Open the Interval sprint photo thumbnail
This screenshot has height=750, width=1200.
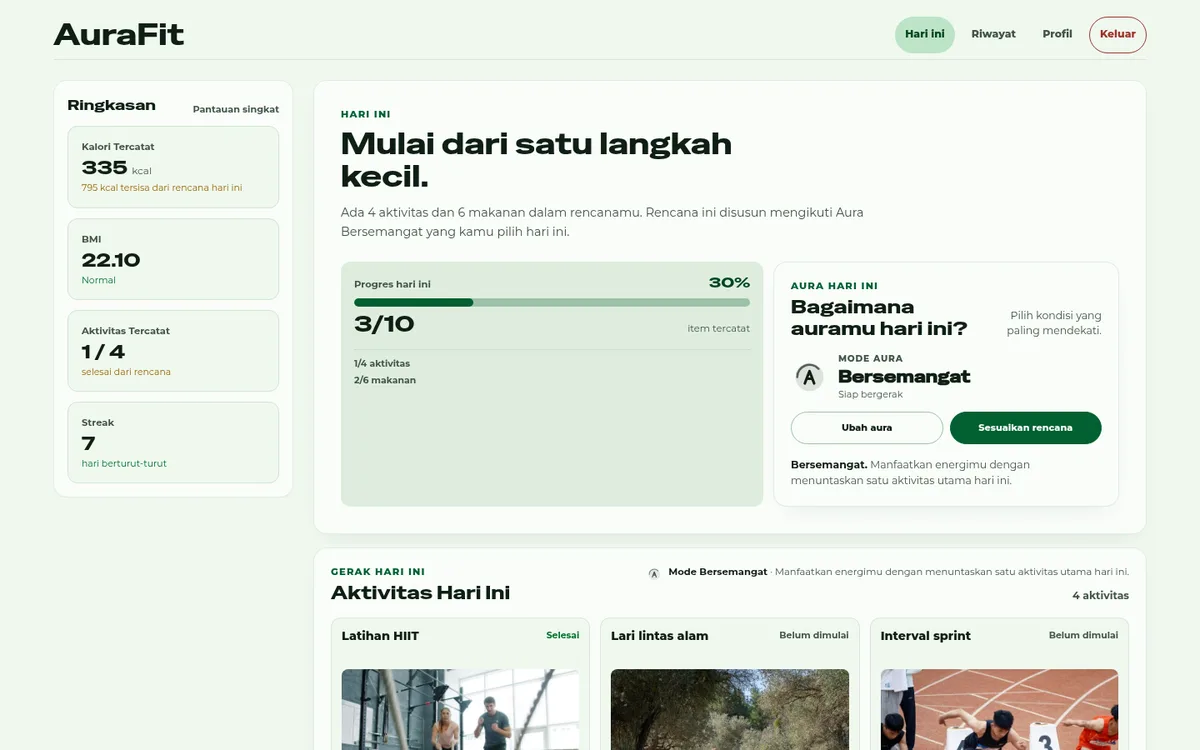coord(999,710)
